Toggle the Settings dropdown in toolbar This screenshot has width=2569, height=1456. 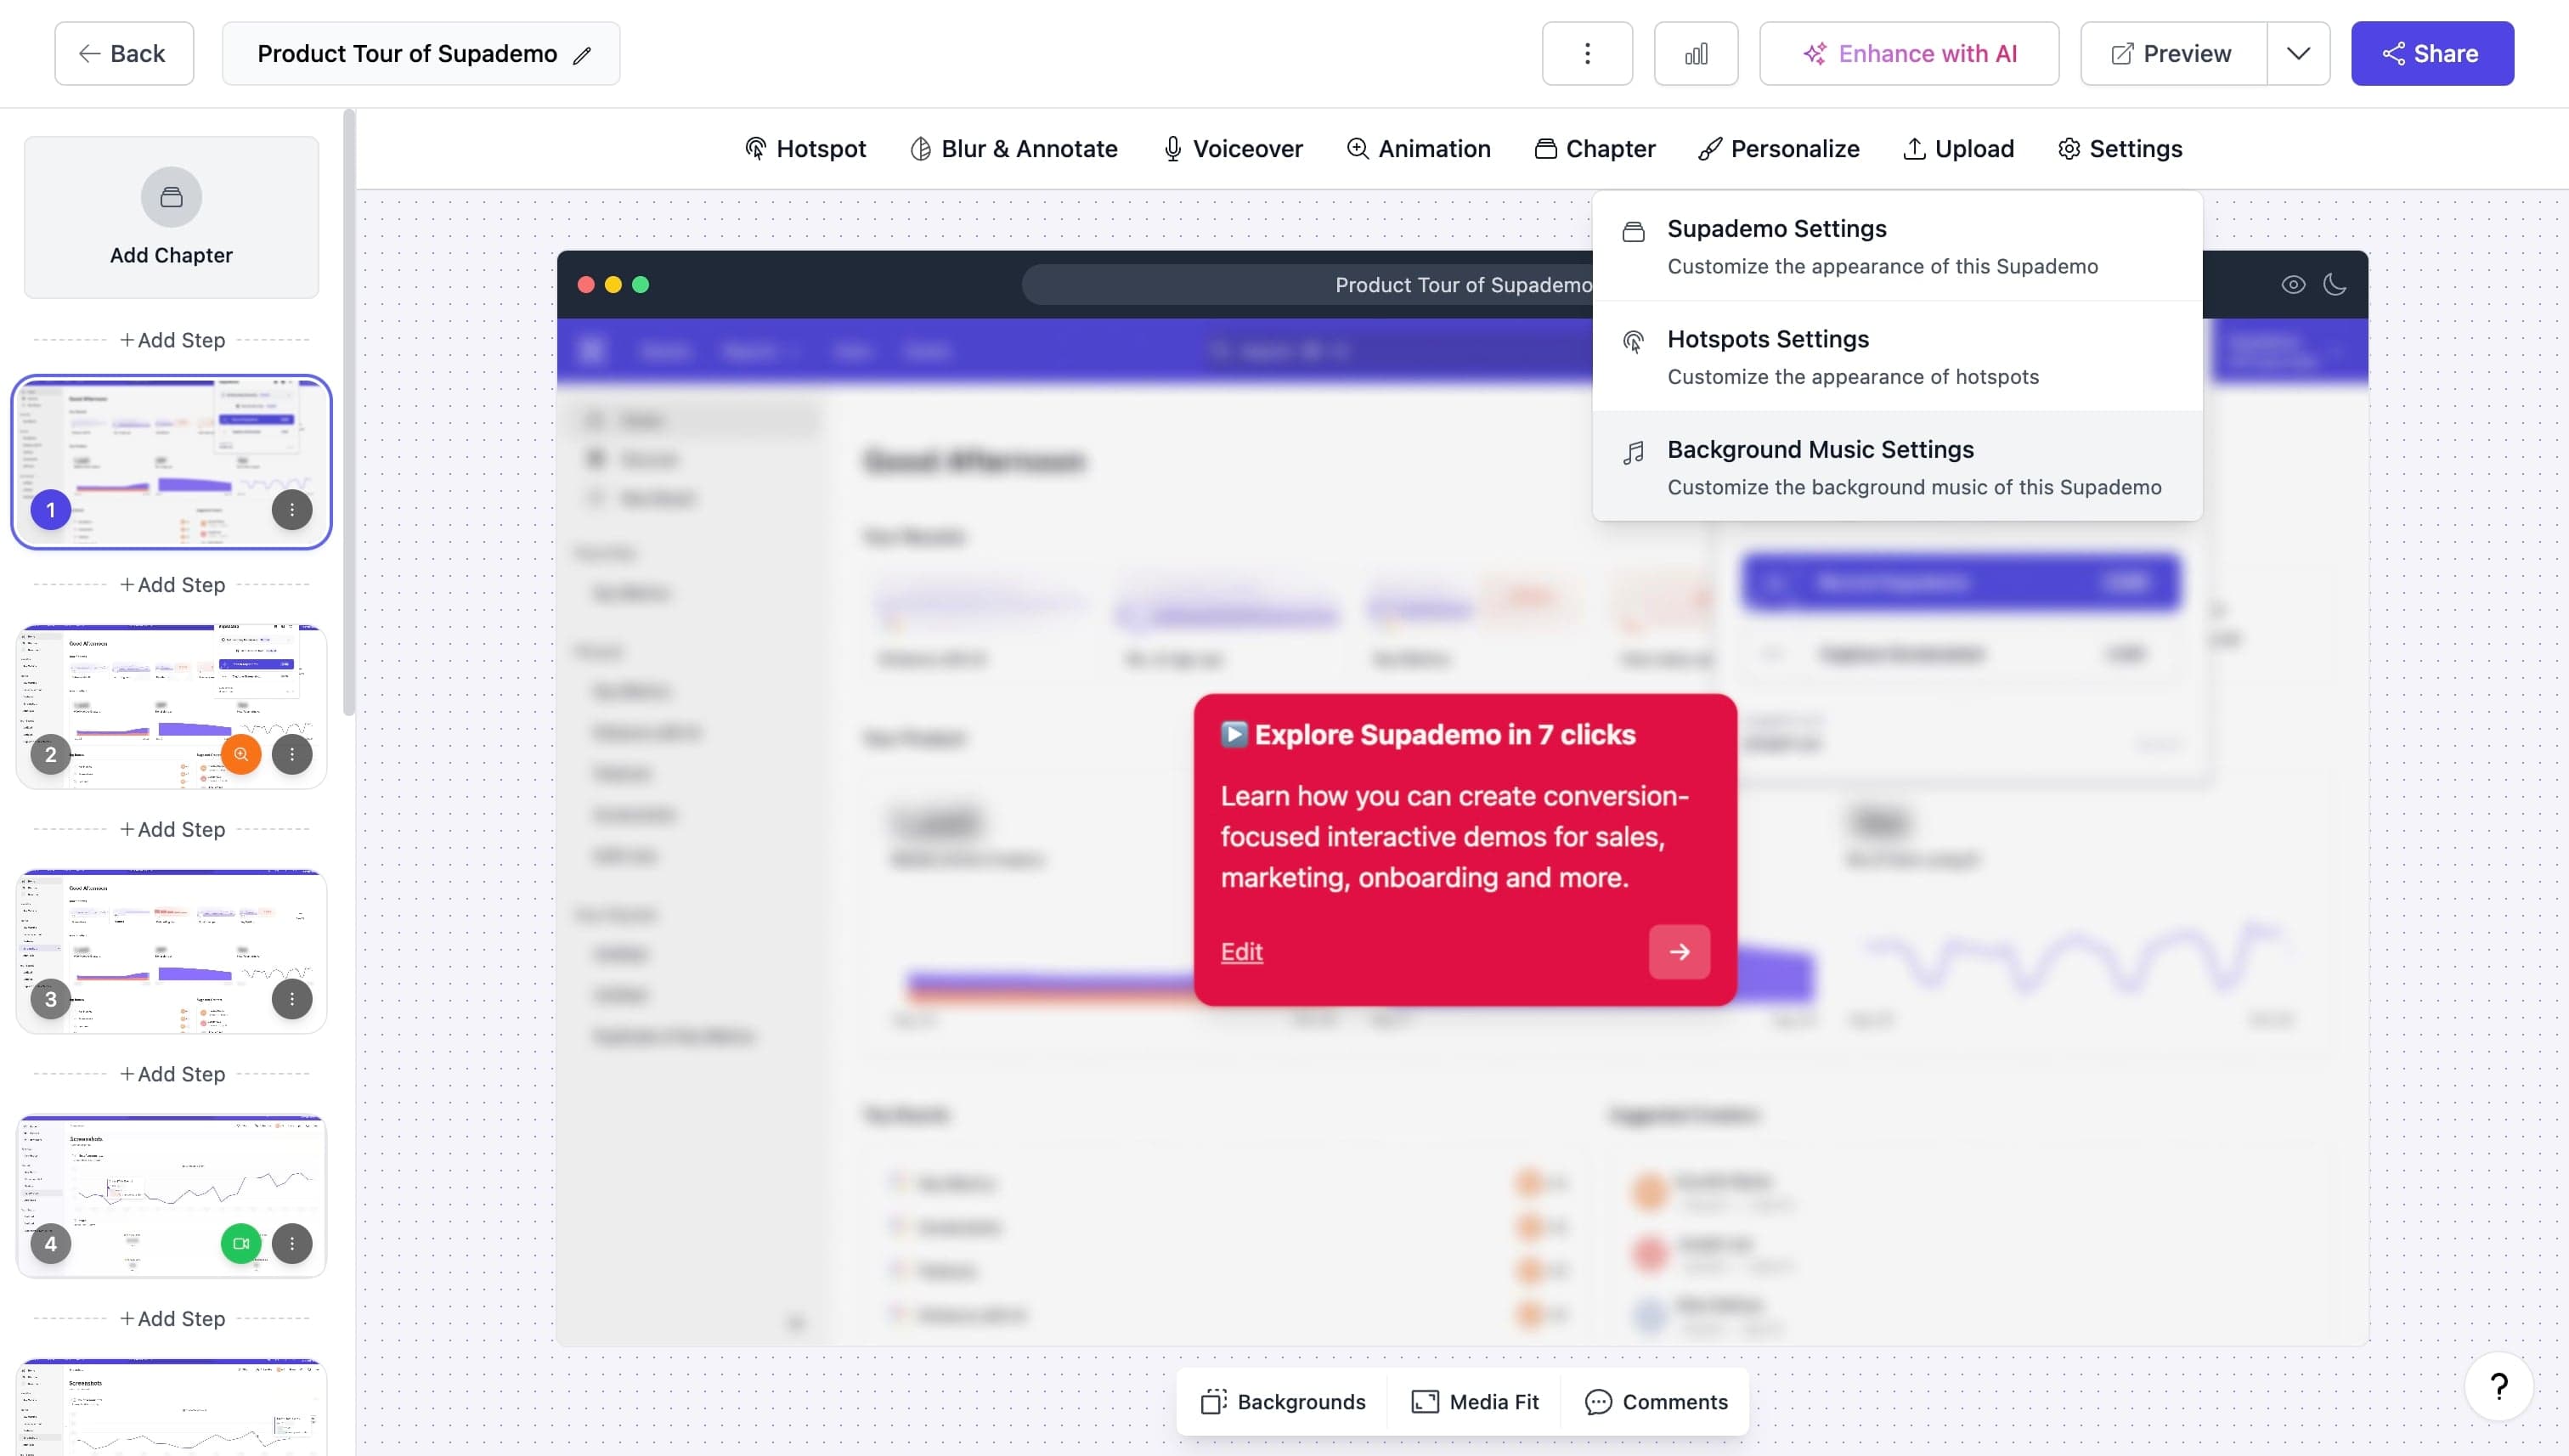pos(2120,149)
